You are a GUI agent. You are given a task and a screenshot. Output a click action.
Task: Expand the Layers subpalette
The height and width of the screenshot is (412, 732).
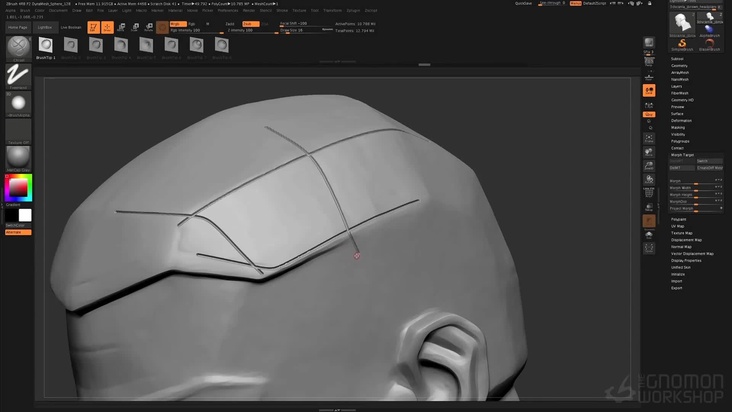pyautogui.click(x=676, y=86)
